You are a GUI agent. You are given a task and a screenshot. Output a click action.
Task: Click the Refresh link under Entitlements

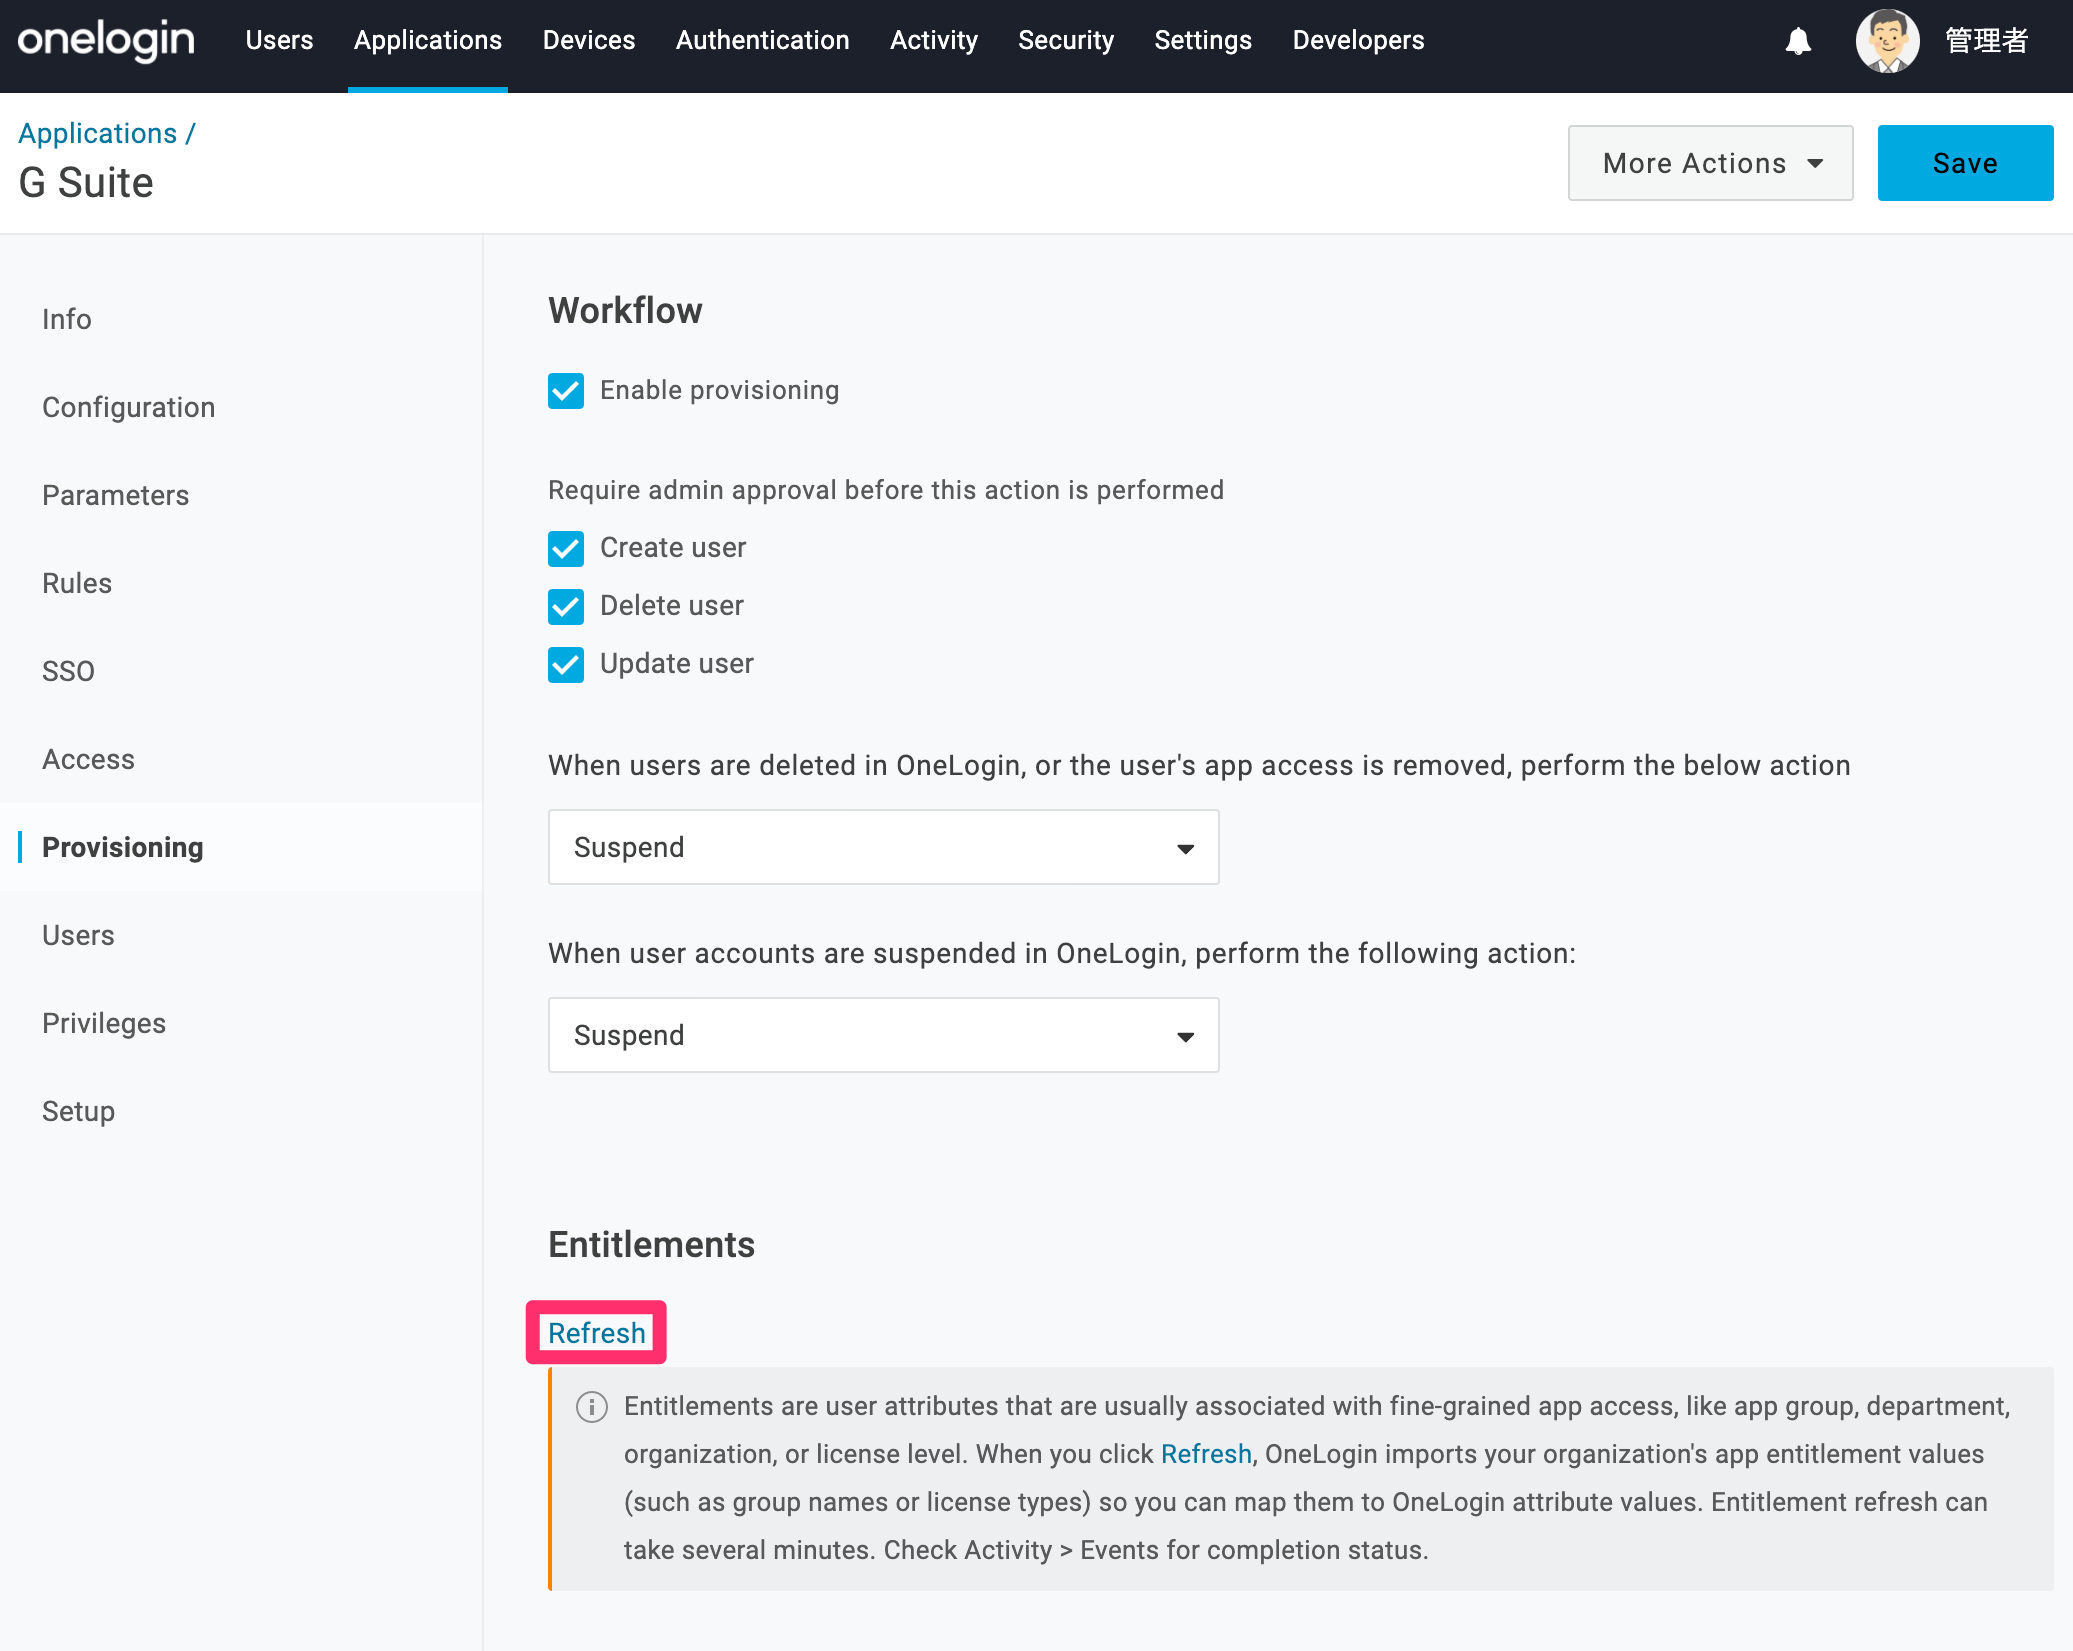click(597, 1333)
